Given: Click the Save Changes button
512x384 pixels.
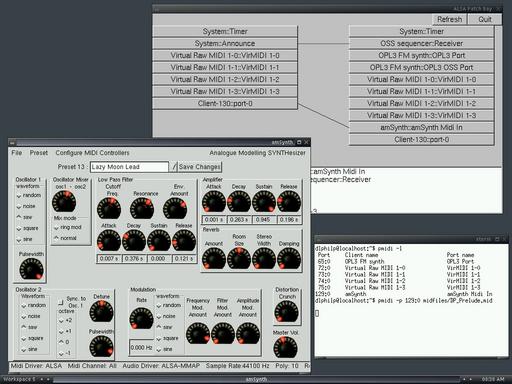Looking at the screenshot, I should (199, 167).
